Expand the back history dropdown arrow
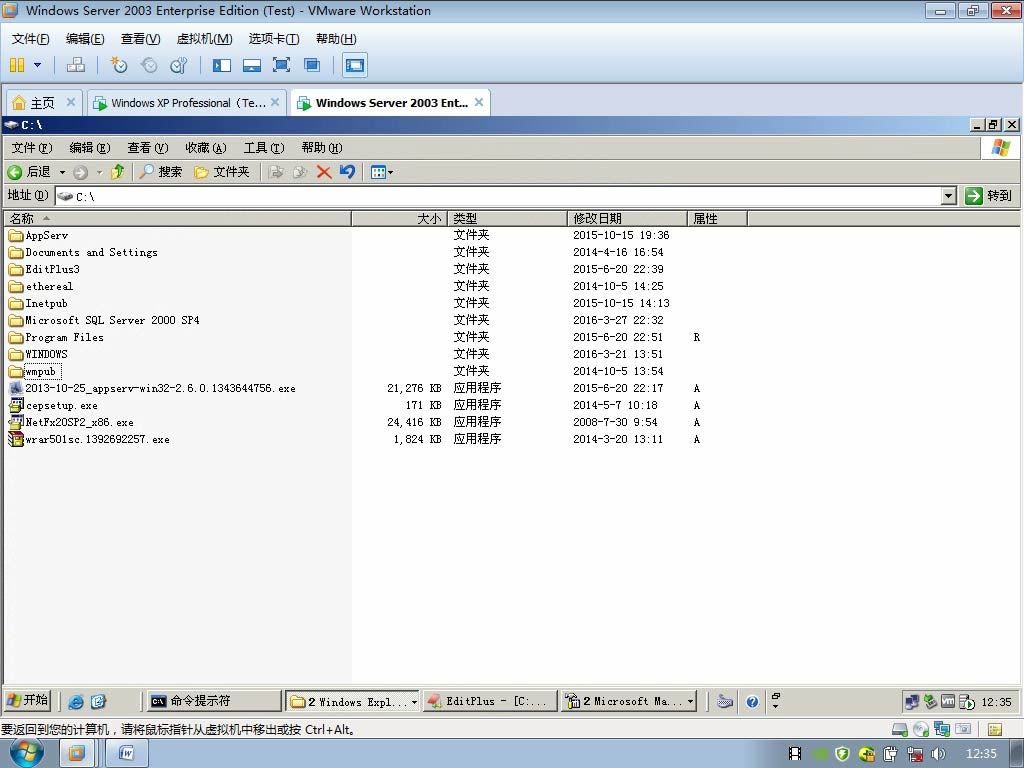This screenshot has height=768, width=1024. click(62, 172)
